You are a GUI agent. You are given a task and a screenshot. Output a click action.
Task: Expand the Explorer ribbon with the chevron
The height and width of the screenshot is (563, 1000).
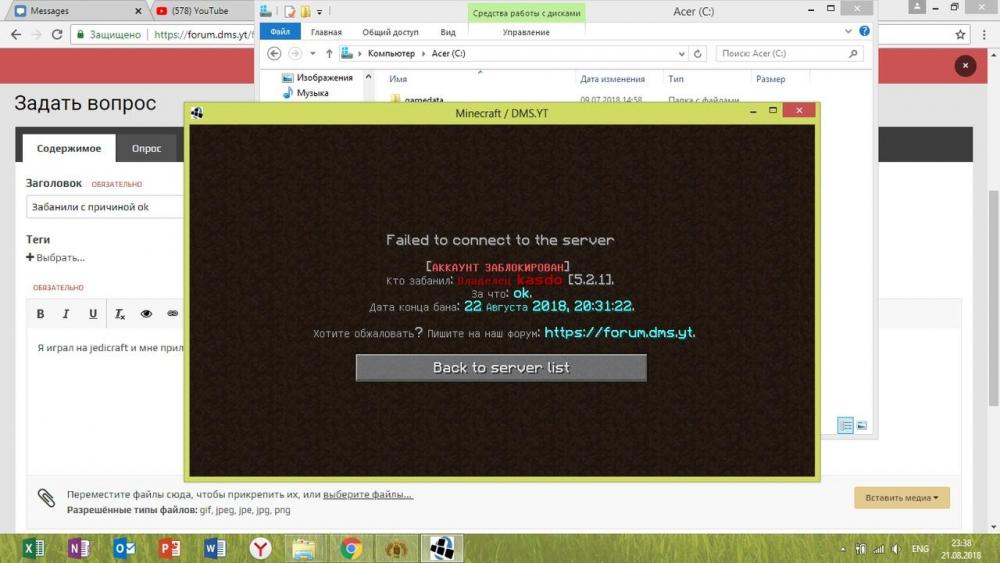coord(849,32)
